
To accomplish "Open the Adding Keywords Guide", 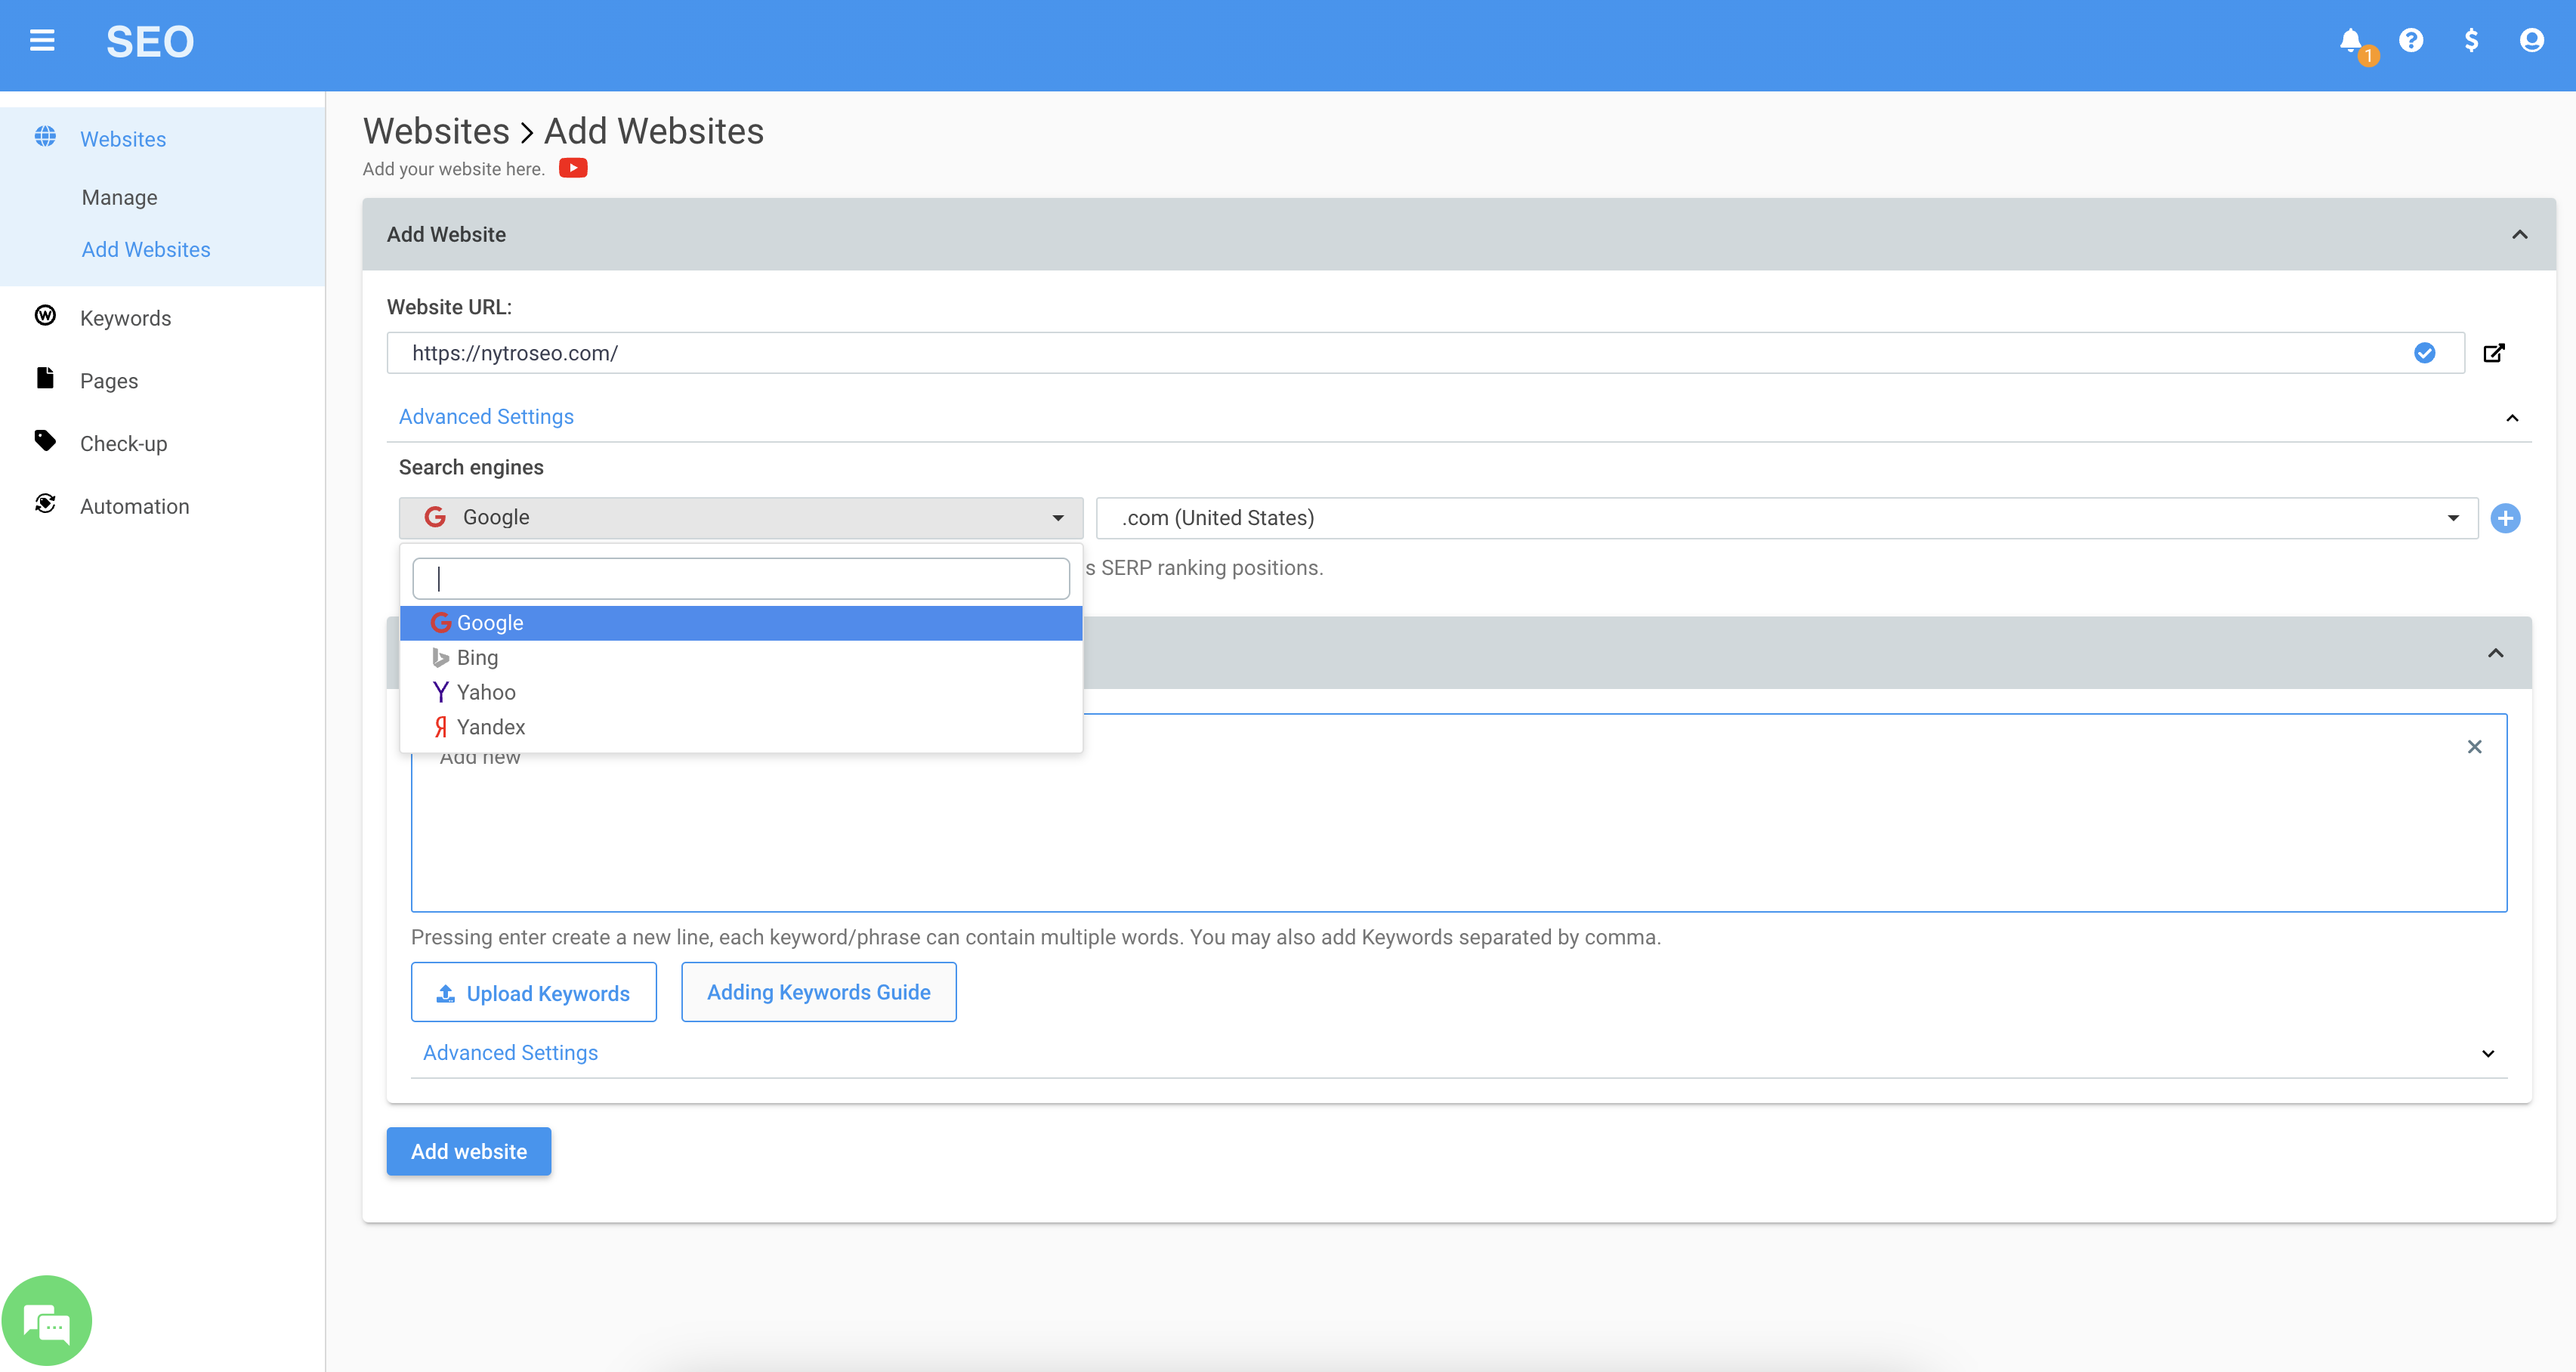I will 819,992.
